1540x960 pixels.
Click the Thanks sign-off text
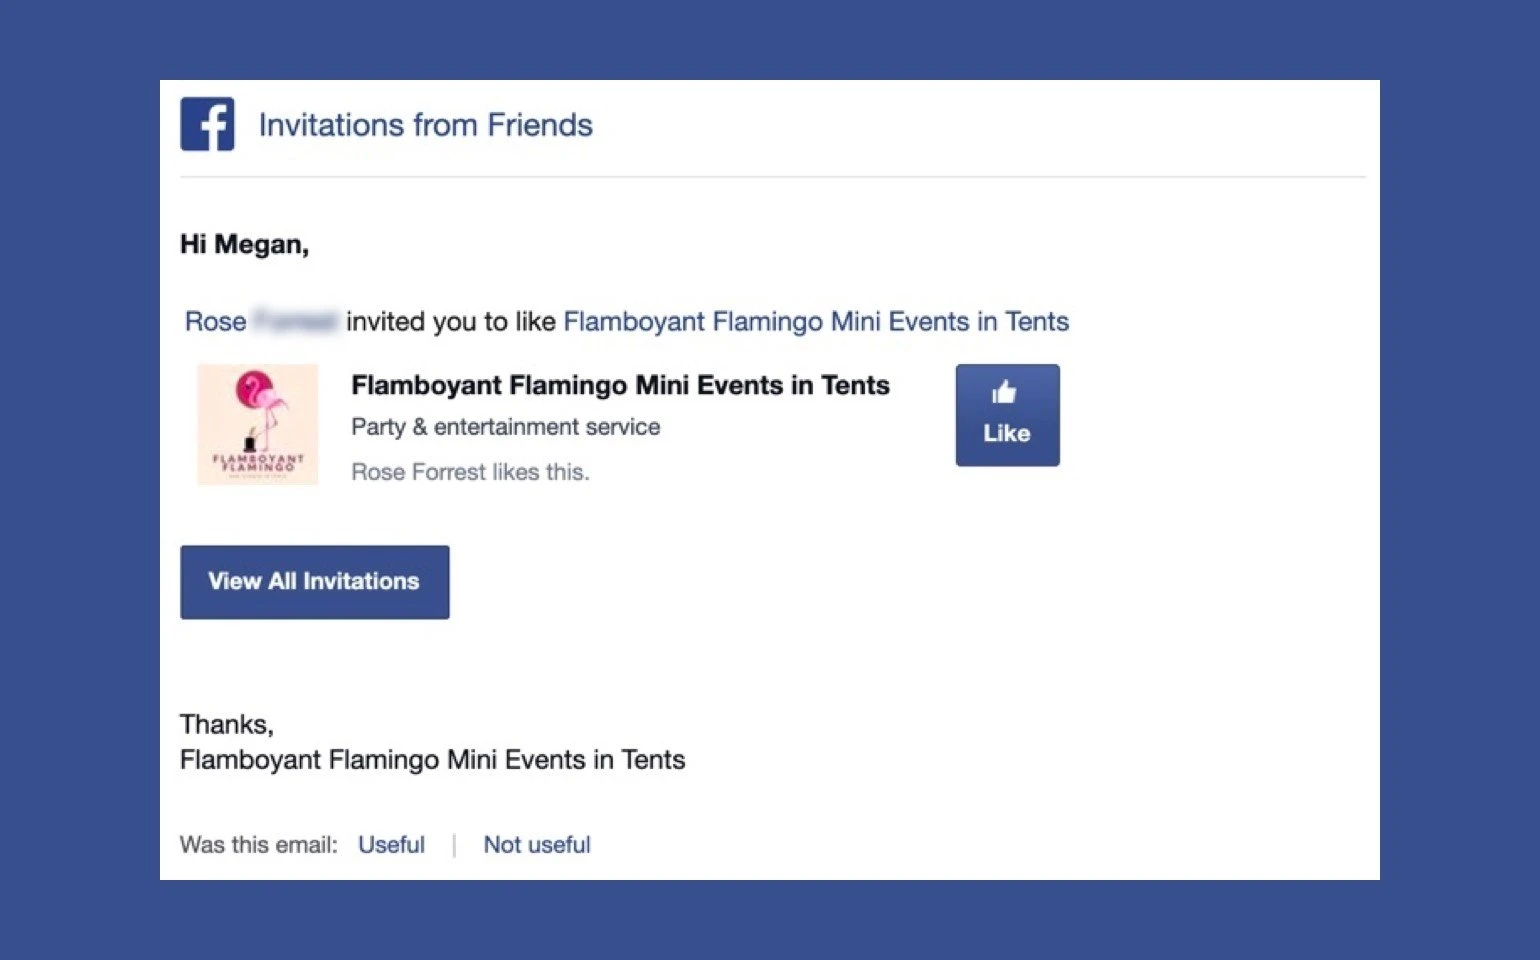click(x=226, y=724)
